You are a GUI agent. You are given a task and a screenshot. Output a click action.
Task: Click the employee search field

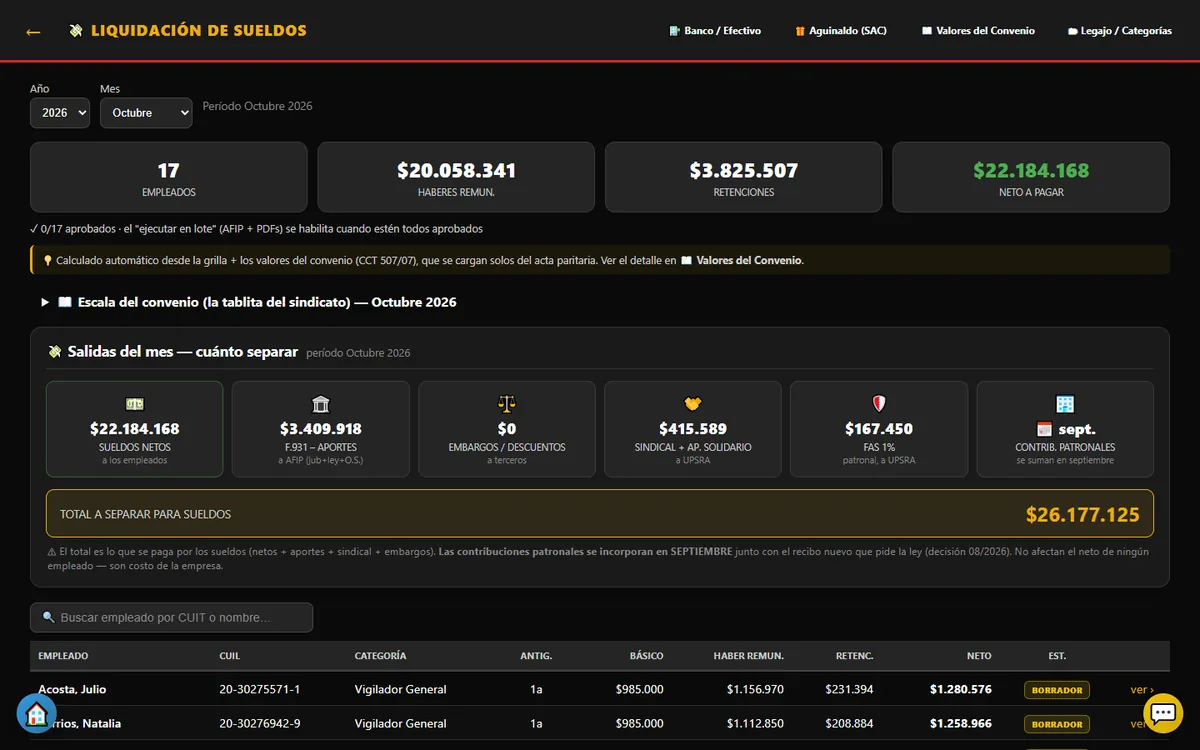click(x=171, y=617)
